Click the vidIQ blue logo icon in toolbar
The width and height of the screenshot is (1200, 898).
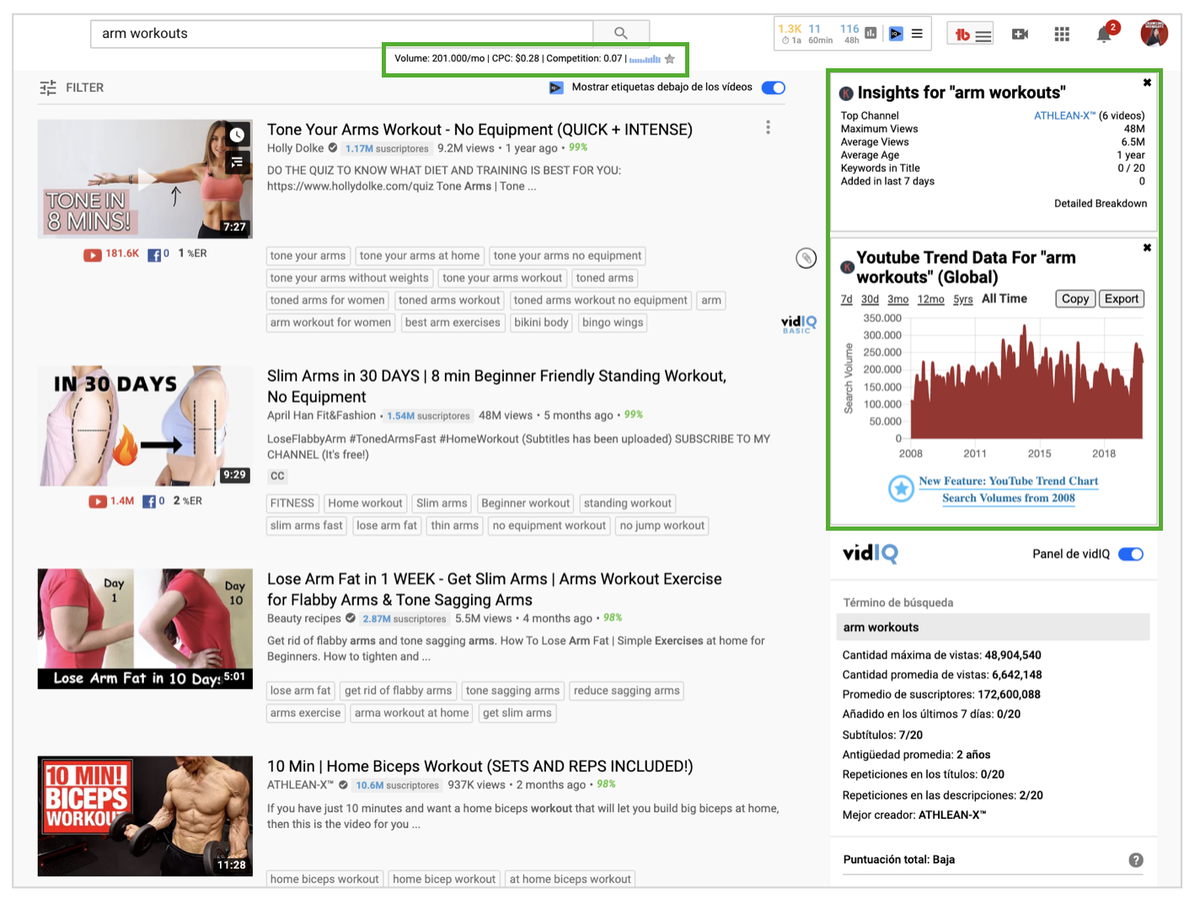896,34
